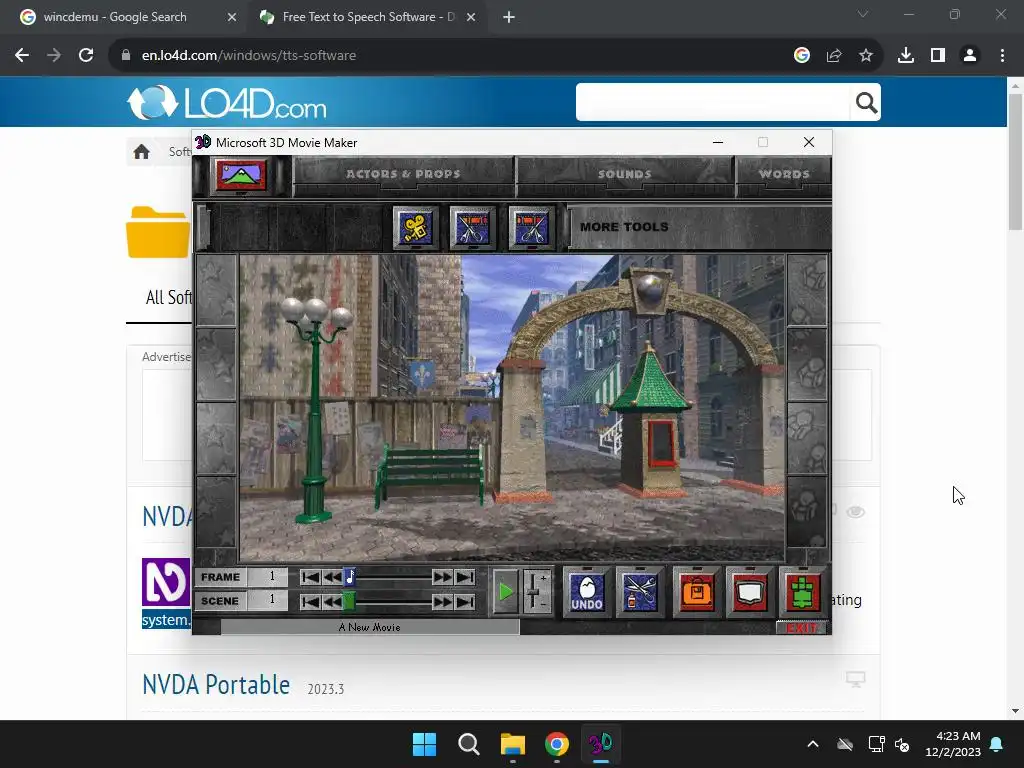Select the first scissors scene cut tool
The width and height of the screenshot is (1024, 768).
point(473,228)
